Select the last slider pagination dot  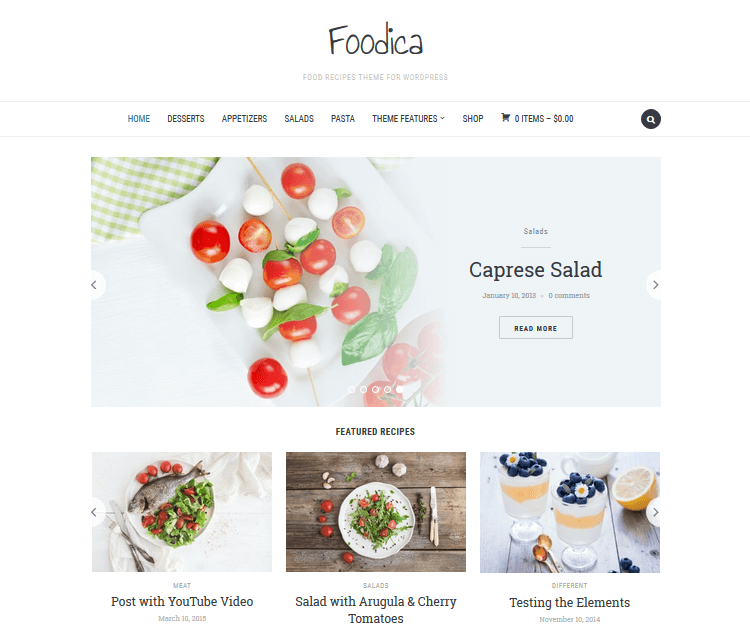(x=399, y=390)
